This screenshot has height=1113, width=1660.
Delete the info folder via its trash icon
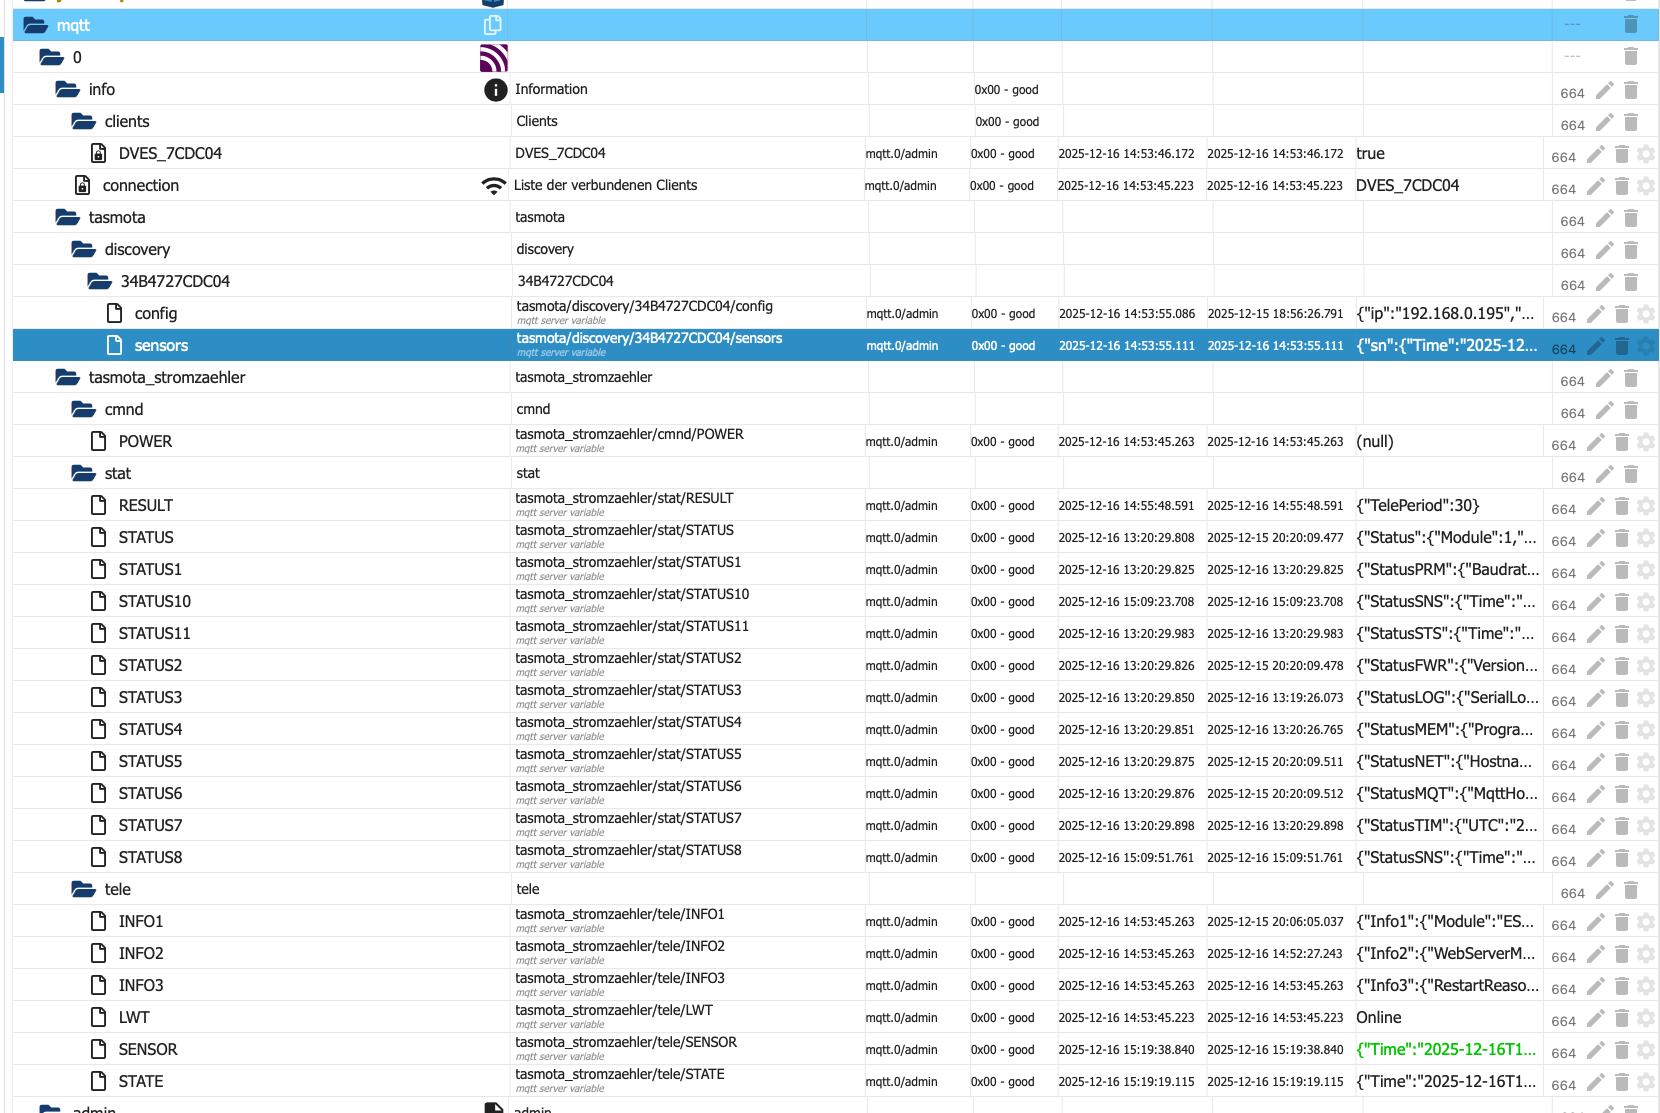[x=1631, y=90]
